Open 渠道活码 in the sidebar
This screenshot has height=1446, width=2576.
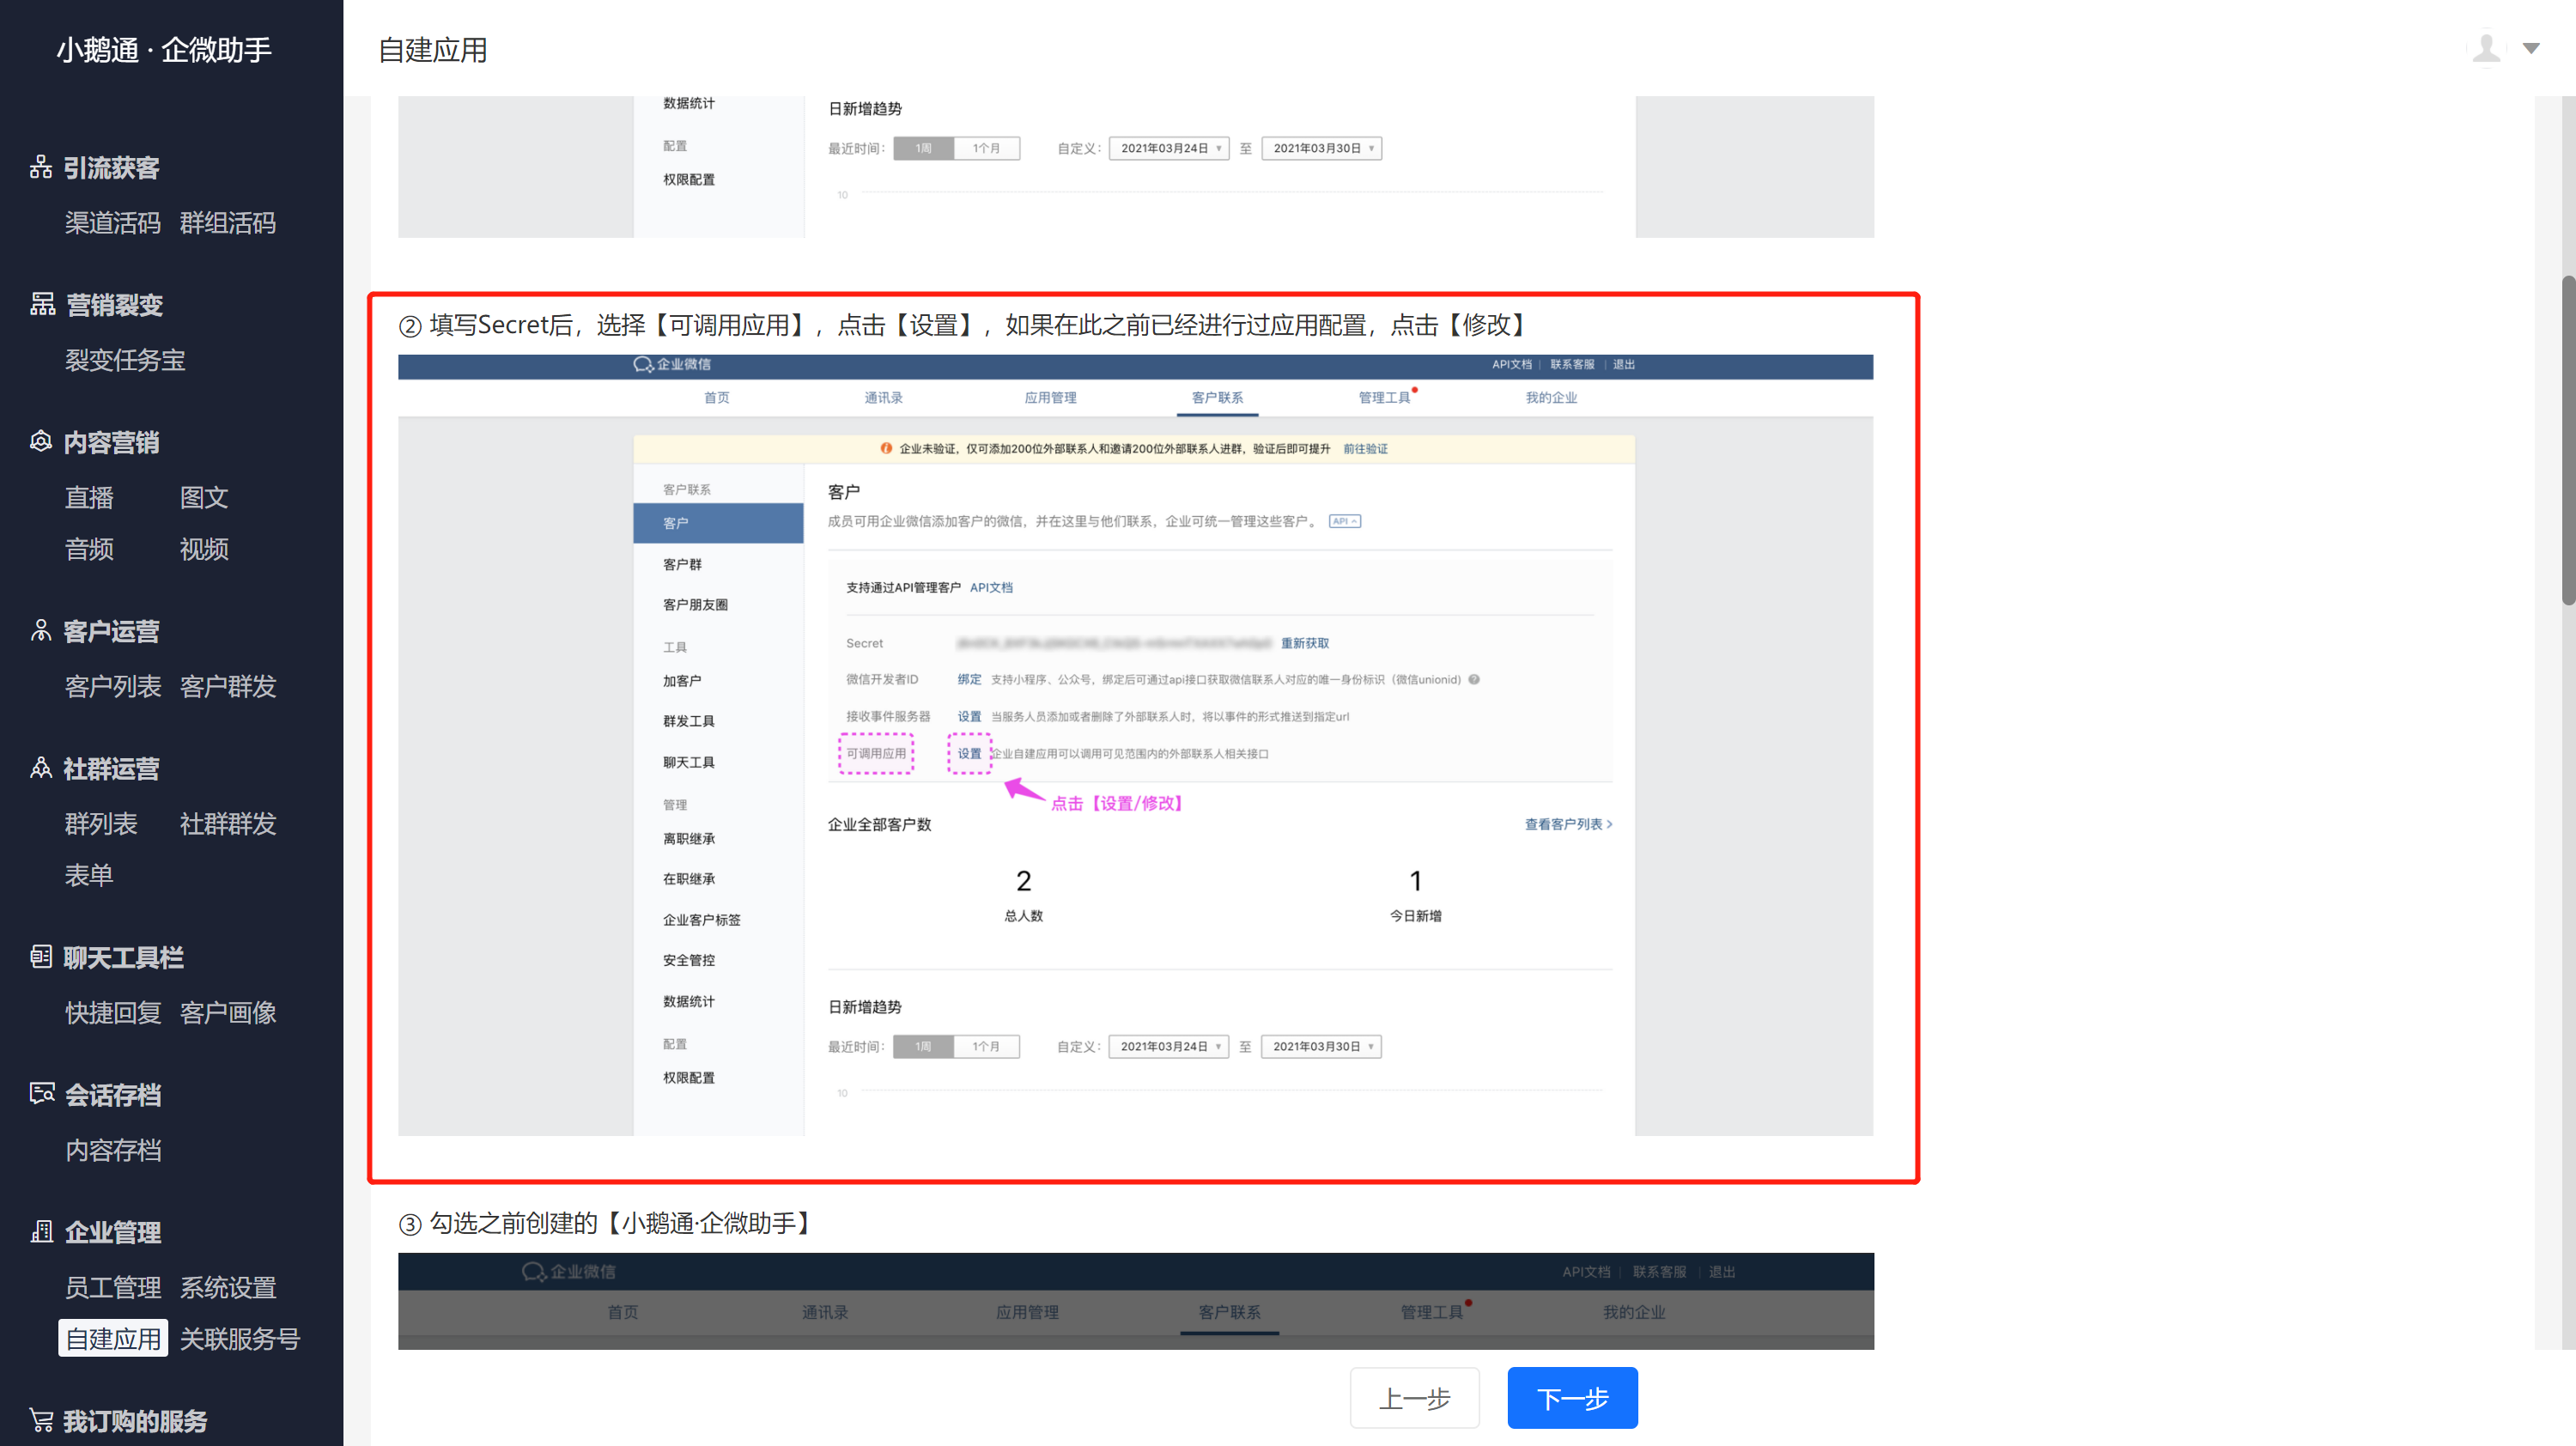point(113,222)
